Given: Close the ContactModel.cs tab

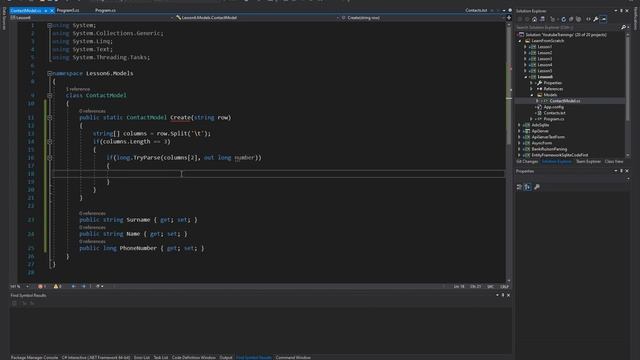Looking at the screenshot, I should (x=52, y=11).
